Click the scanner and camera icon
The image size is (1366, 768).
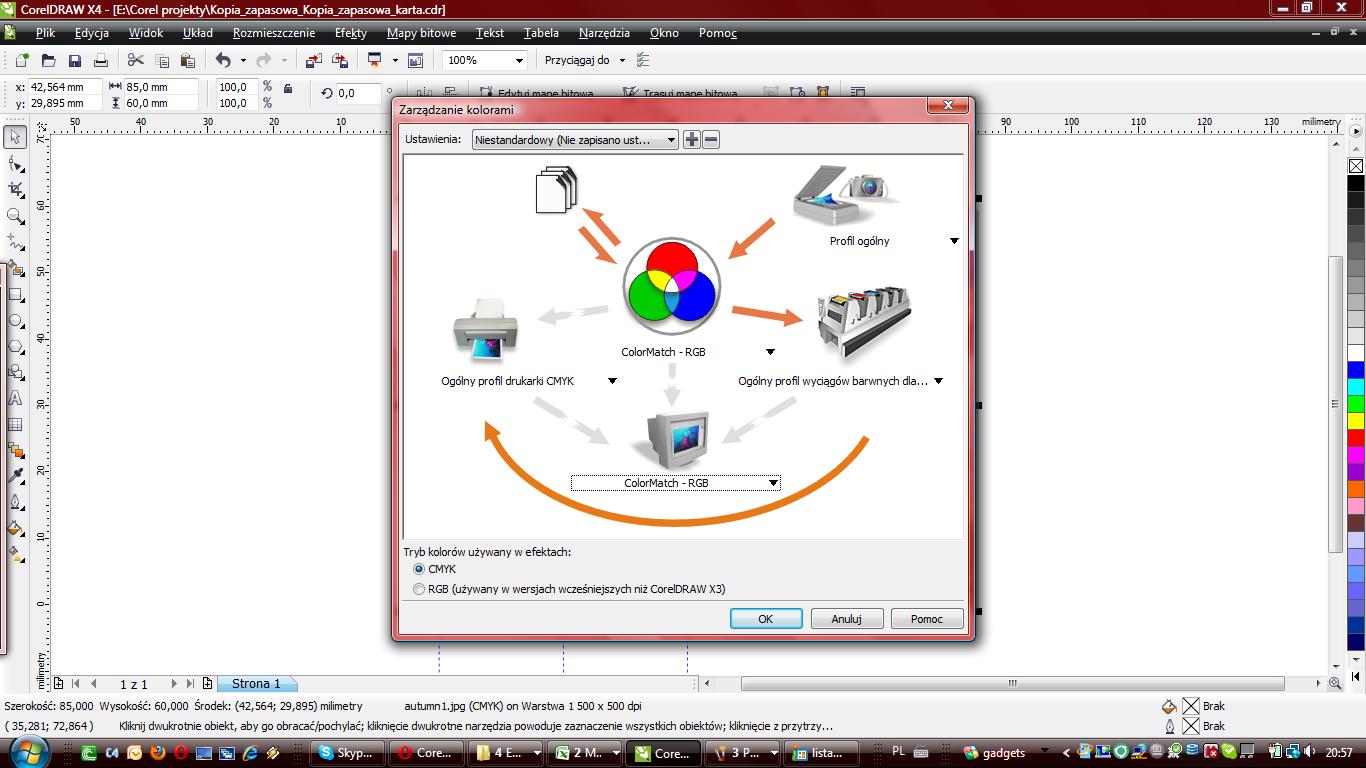pyautogui.click(x=839, y=197)
